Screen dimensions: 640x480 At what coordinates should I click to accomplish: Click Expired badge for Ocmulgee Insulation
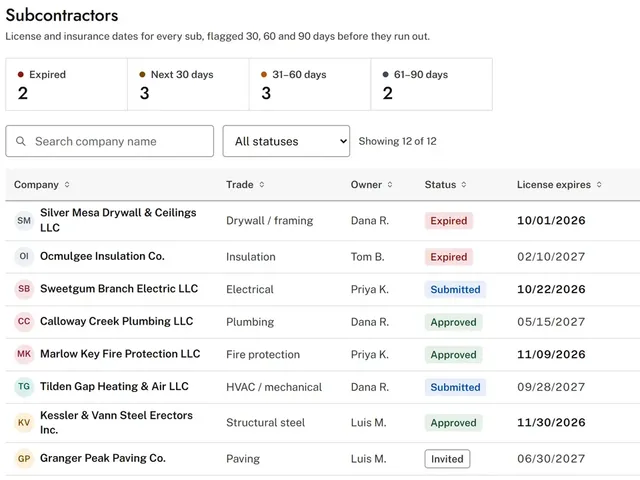(449, 257)
